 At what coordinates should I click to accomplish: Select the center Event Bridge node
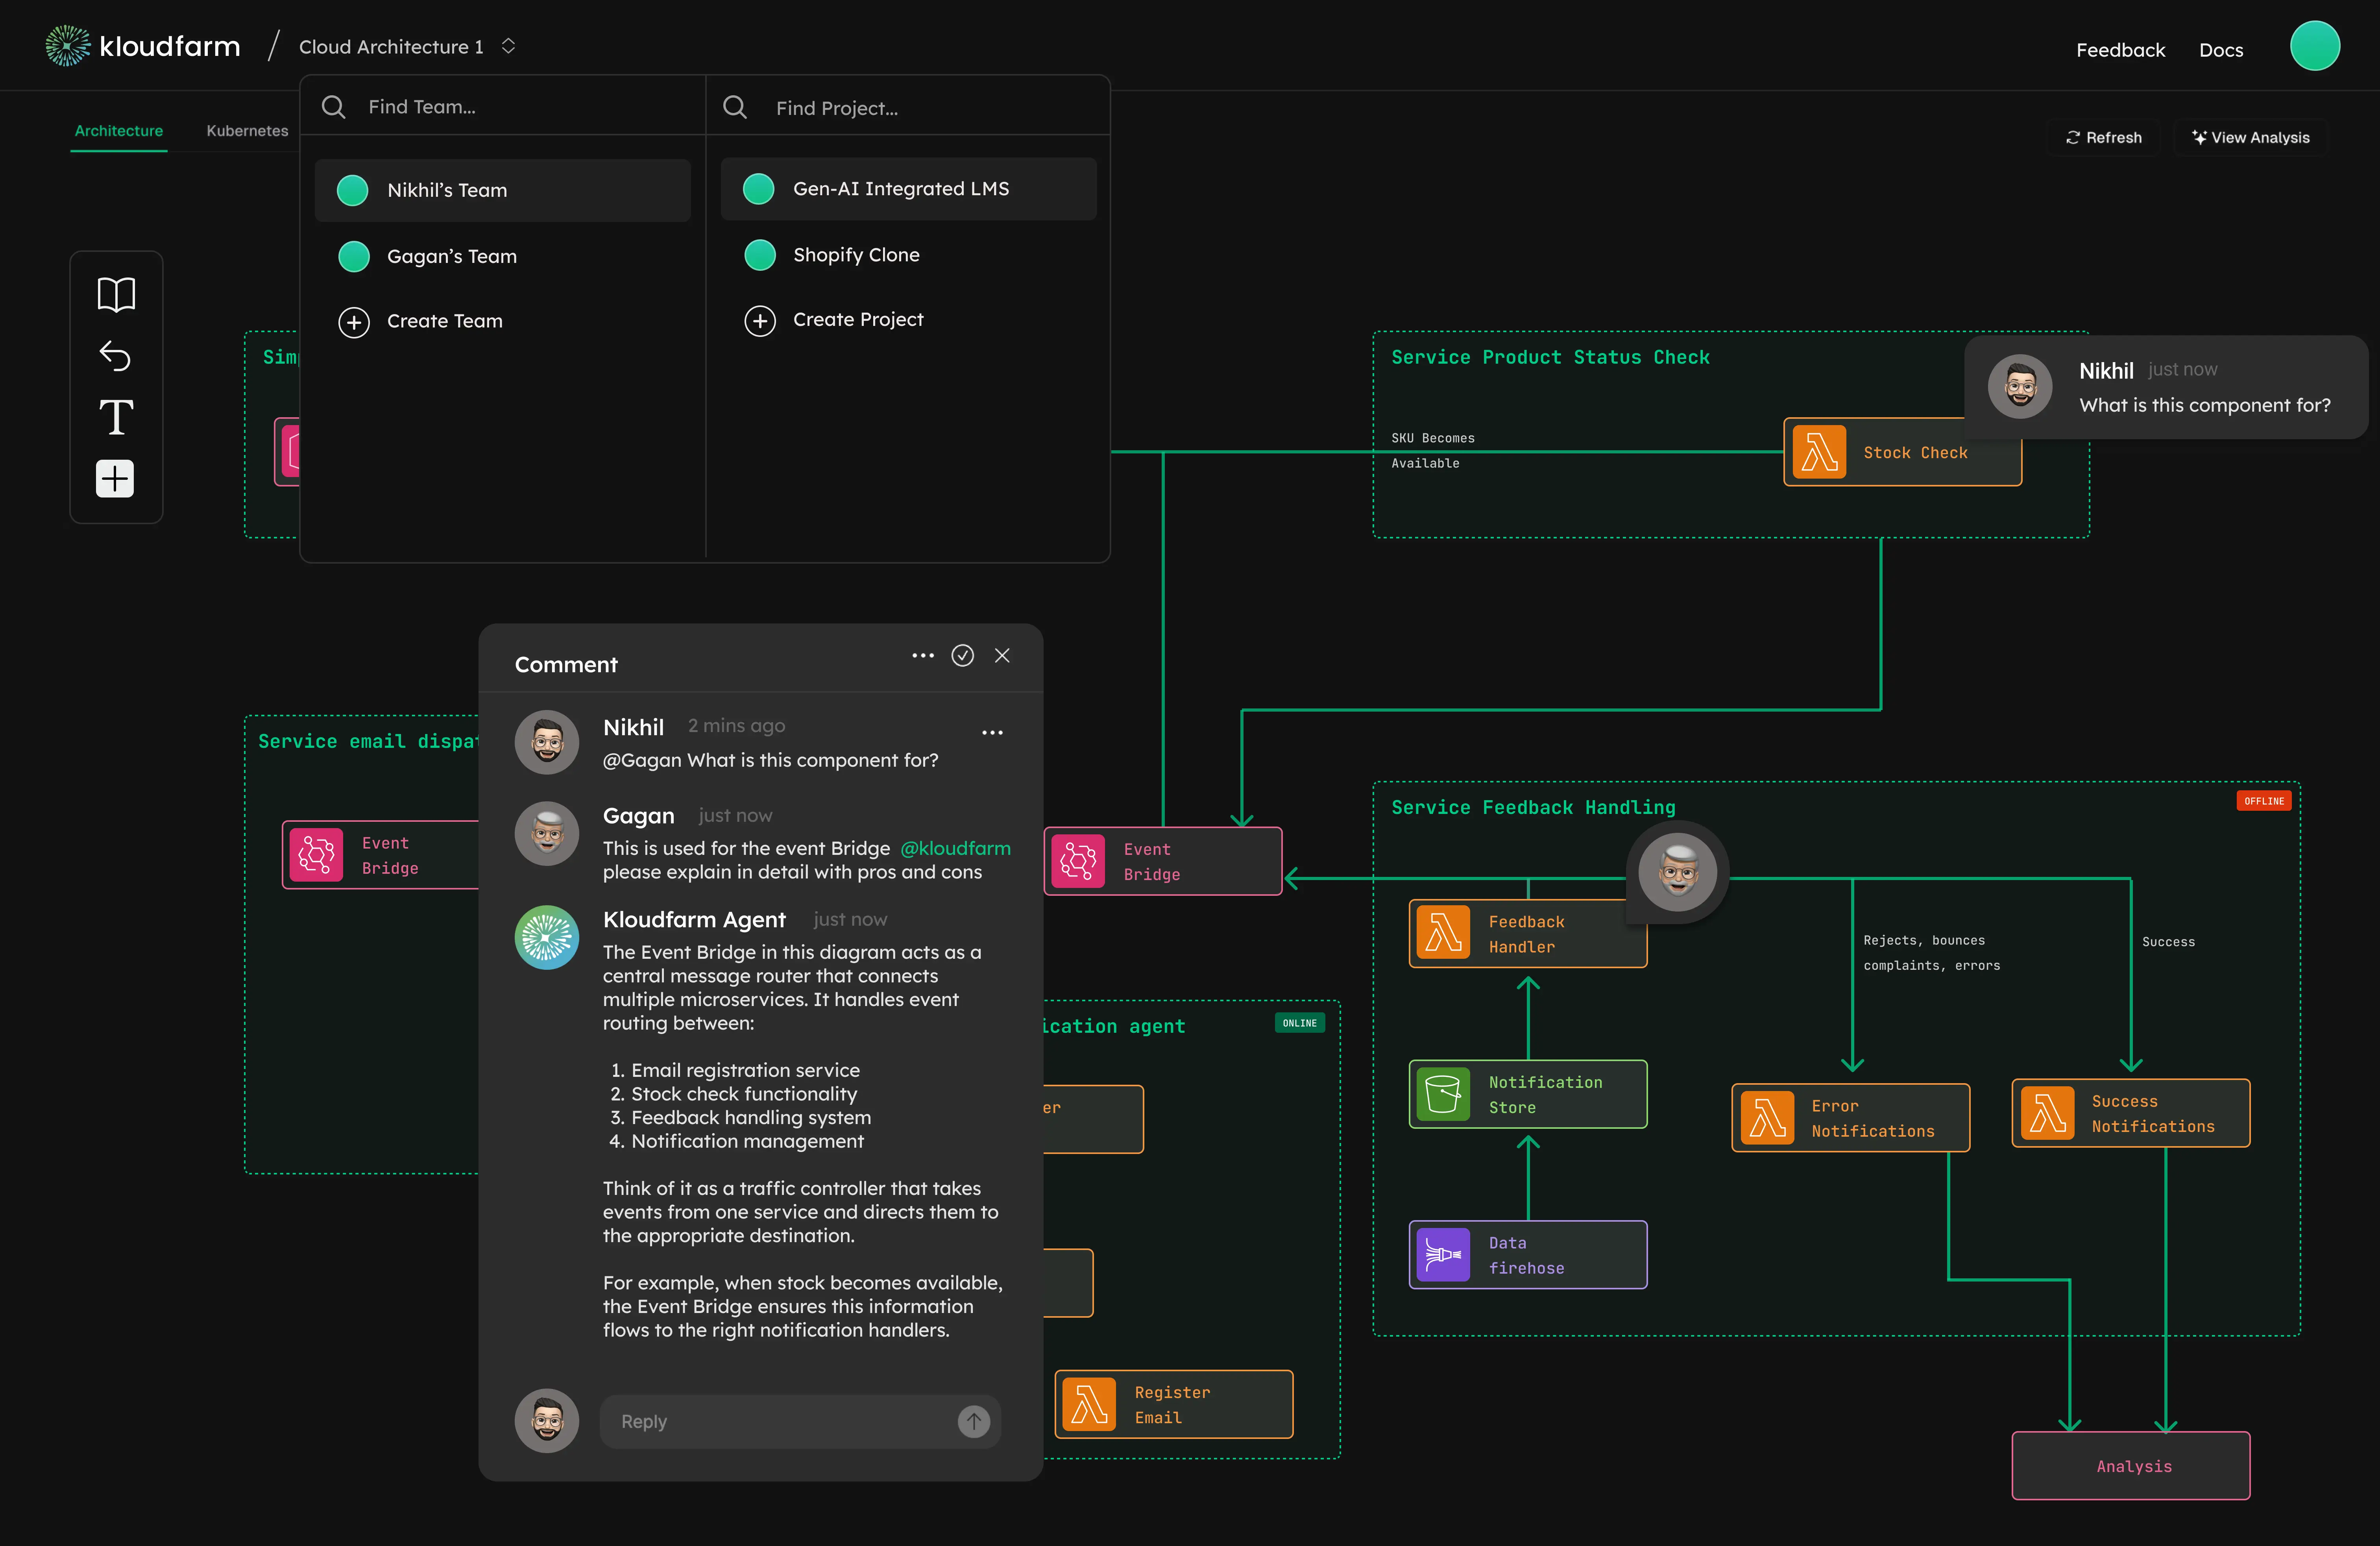(1162, 861)
